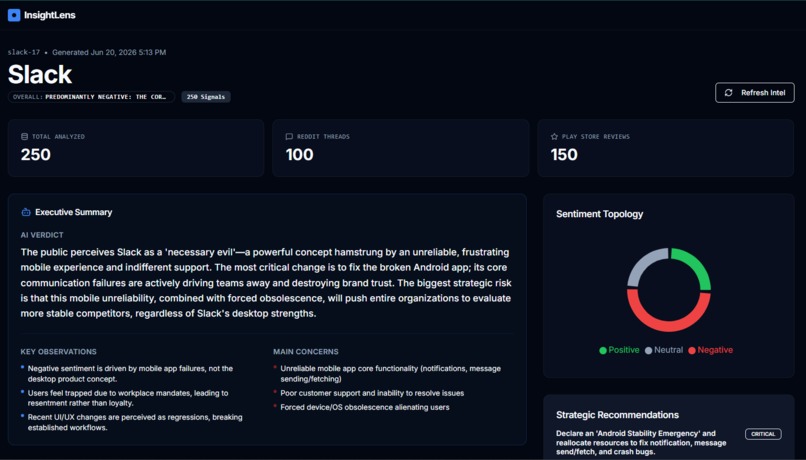Click 'Unreliable mobile app core functionality' concern
The height and width of the screenshot is (460, 806).
point(391,374)
